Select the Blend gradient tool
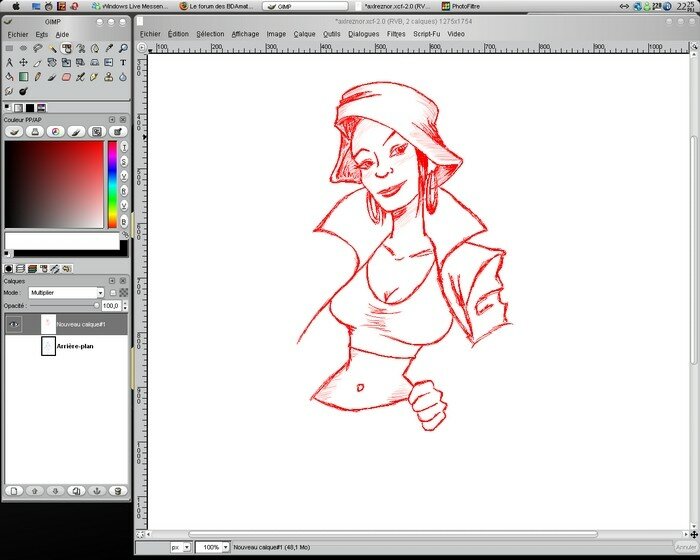 (23, 77)
